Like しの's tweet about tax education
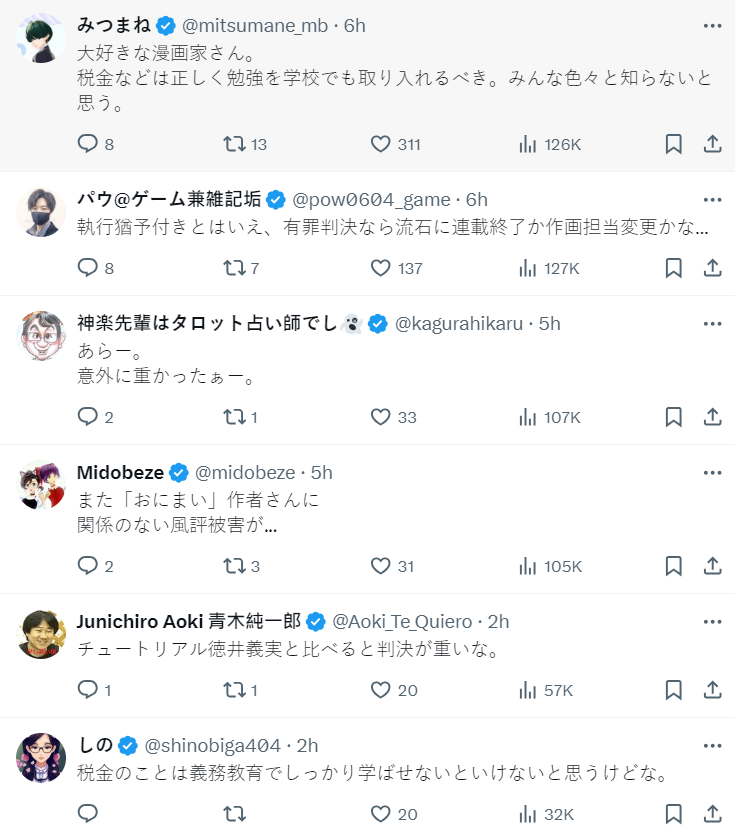 click(380, 814)
